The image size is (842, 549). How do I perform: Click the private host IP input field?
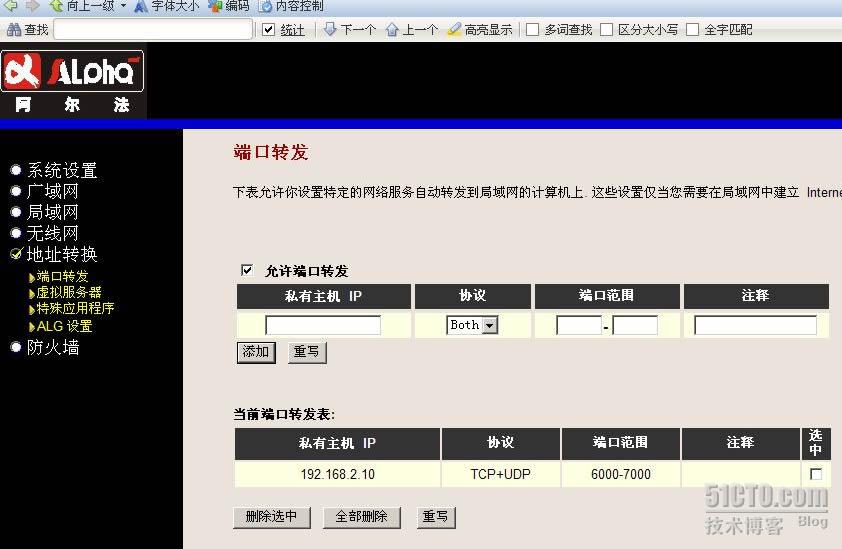click(x=323, y=325)
